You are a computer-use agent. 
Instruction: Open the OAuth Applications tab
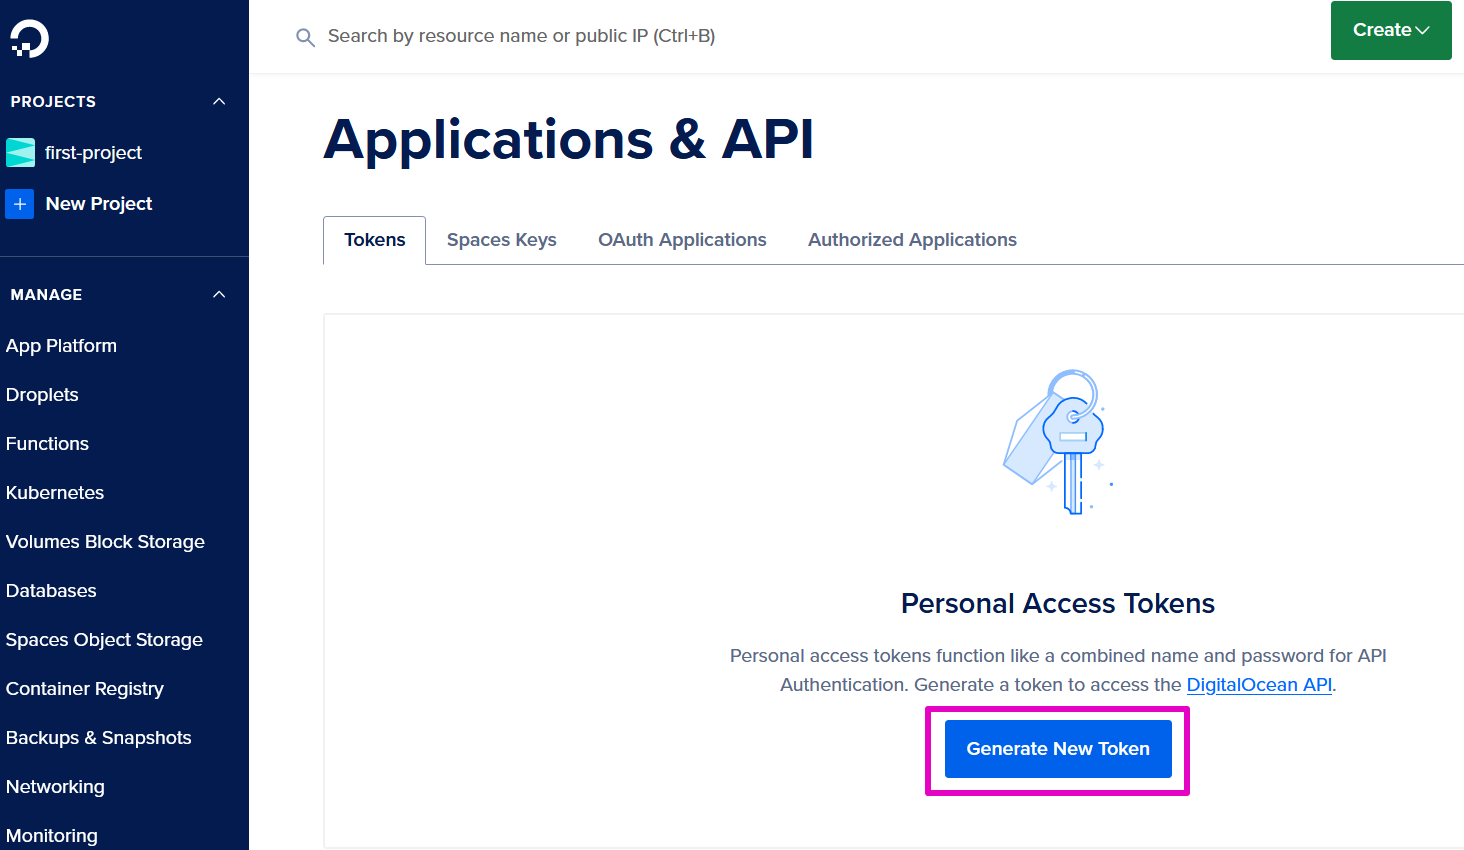[682, 240]
